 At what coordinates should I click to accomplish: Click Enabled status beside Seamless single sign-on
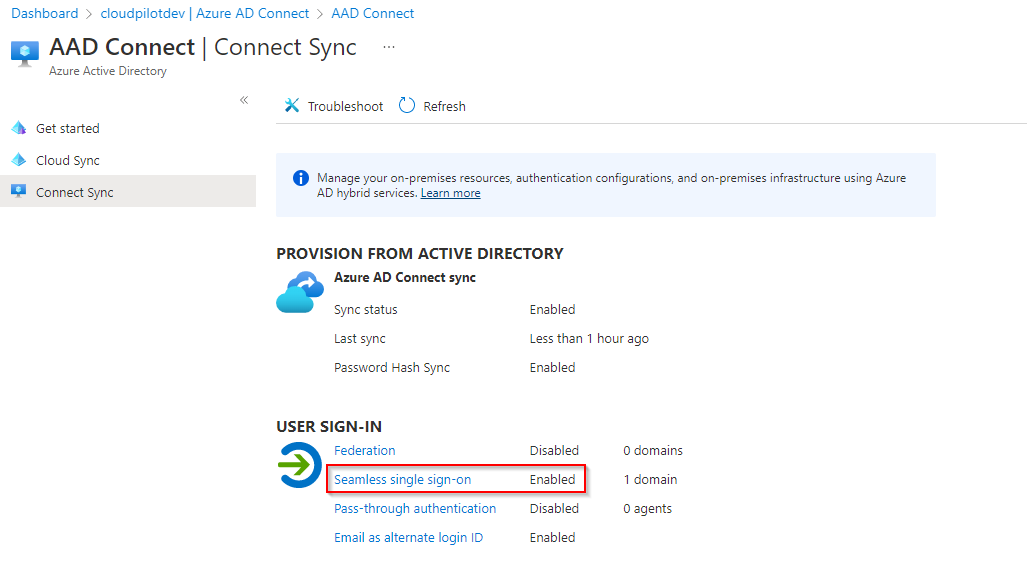(552, 479)
